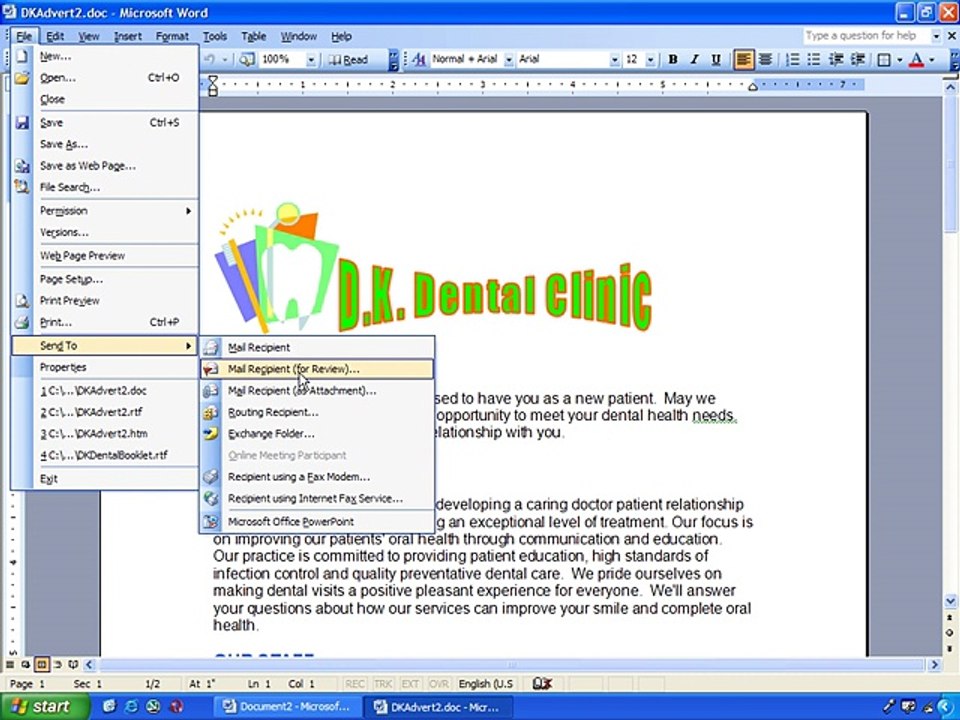Choose Mail Recipient (as Attachment)

tap(317, 391)
